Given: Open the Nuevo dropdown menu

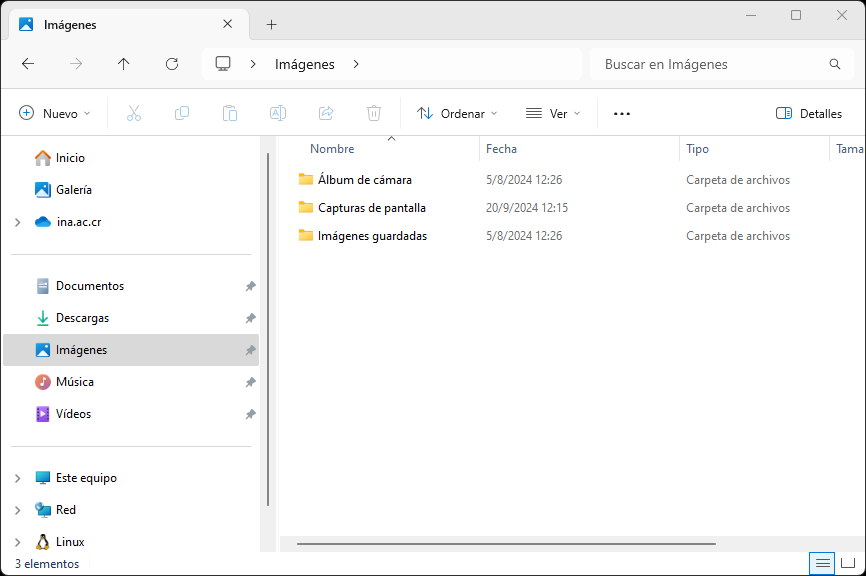Looking at the screenshot, I should click(55, 113).
